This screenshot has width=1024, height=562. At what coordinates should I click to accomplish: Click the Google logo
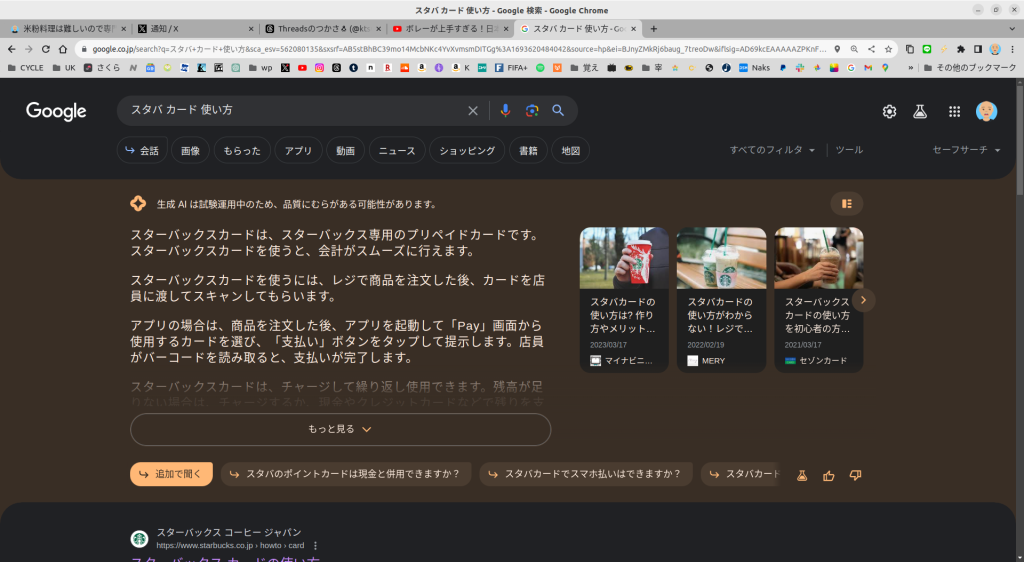tap(56, 112)
